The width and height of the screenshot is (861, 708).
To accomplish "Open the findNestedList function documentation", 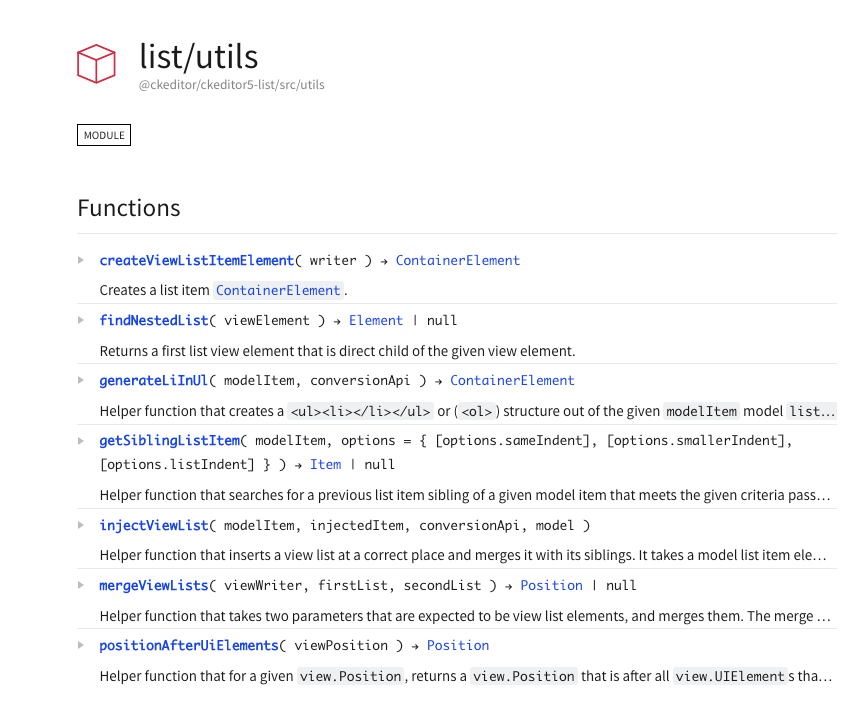I will (154, 320).
